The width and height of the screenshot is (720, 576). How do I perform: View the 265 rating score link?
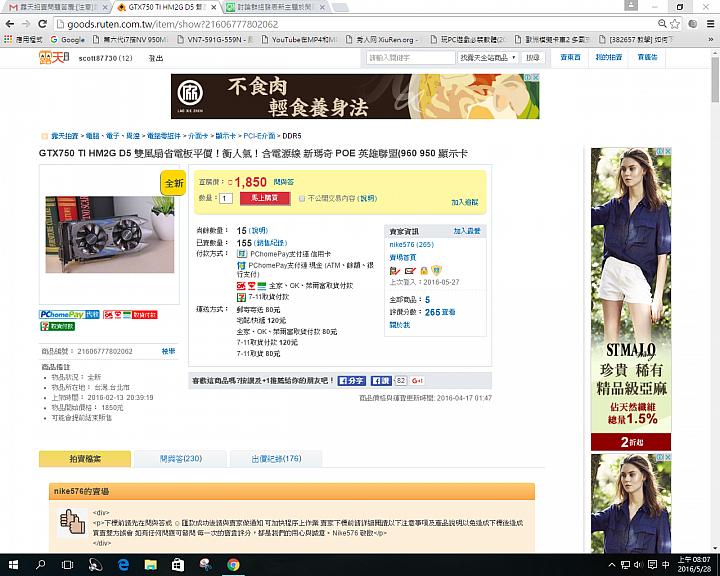coord(440,312)
